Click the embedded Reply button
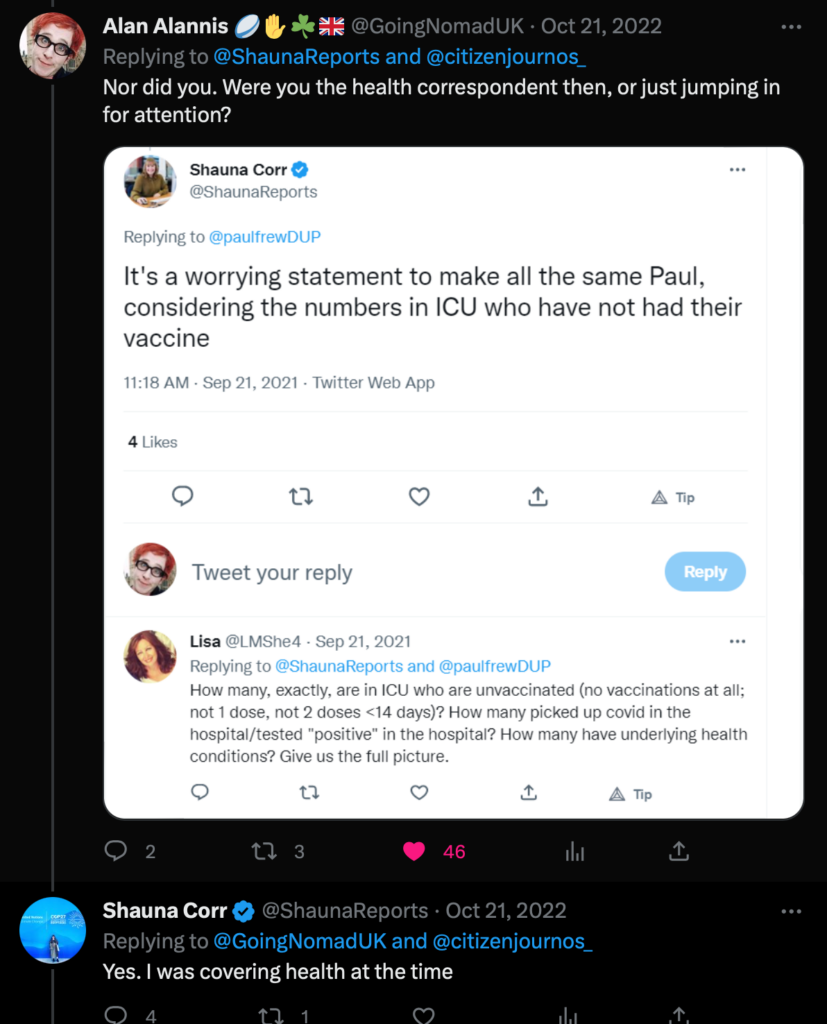Viewport: 827px width, 1024px height. (705, 572)
